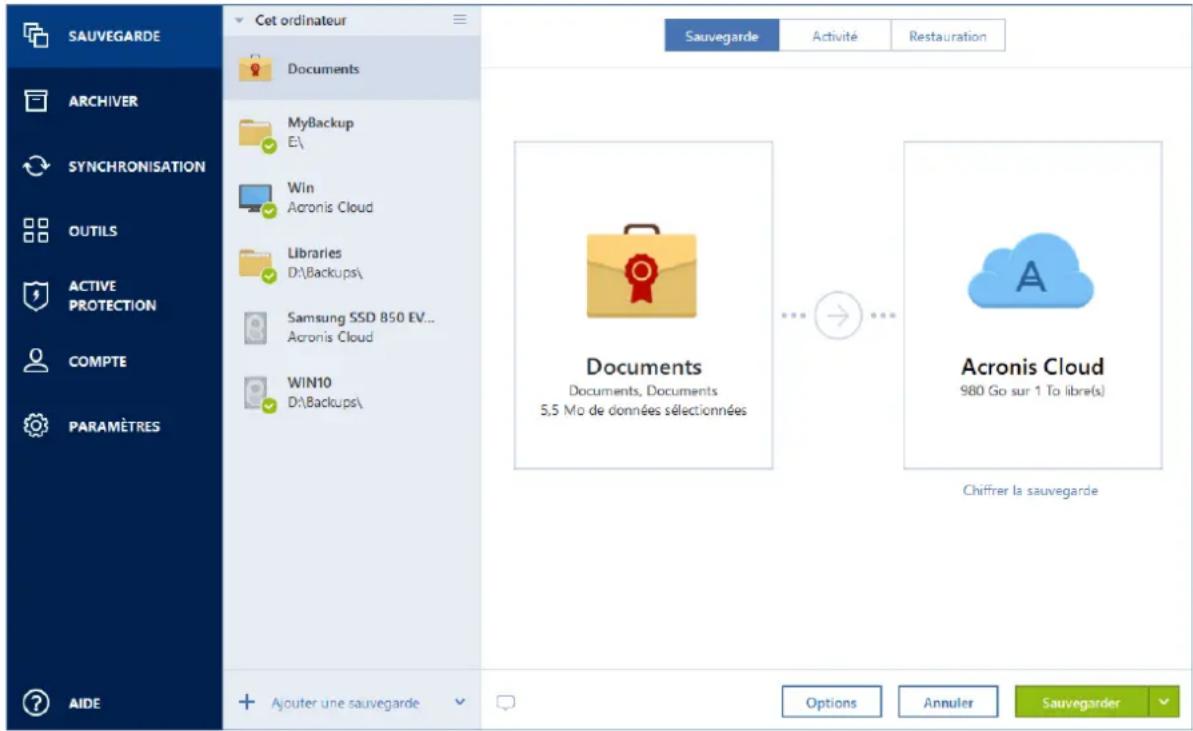Click the 'Documents, Documents' subtitle text
Viewport: 1193px width, 731px height.
tap(643, 391)
